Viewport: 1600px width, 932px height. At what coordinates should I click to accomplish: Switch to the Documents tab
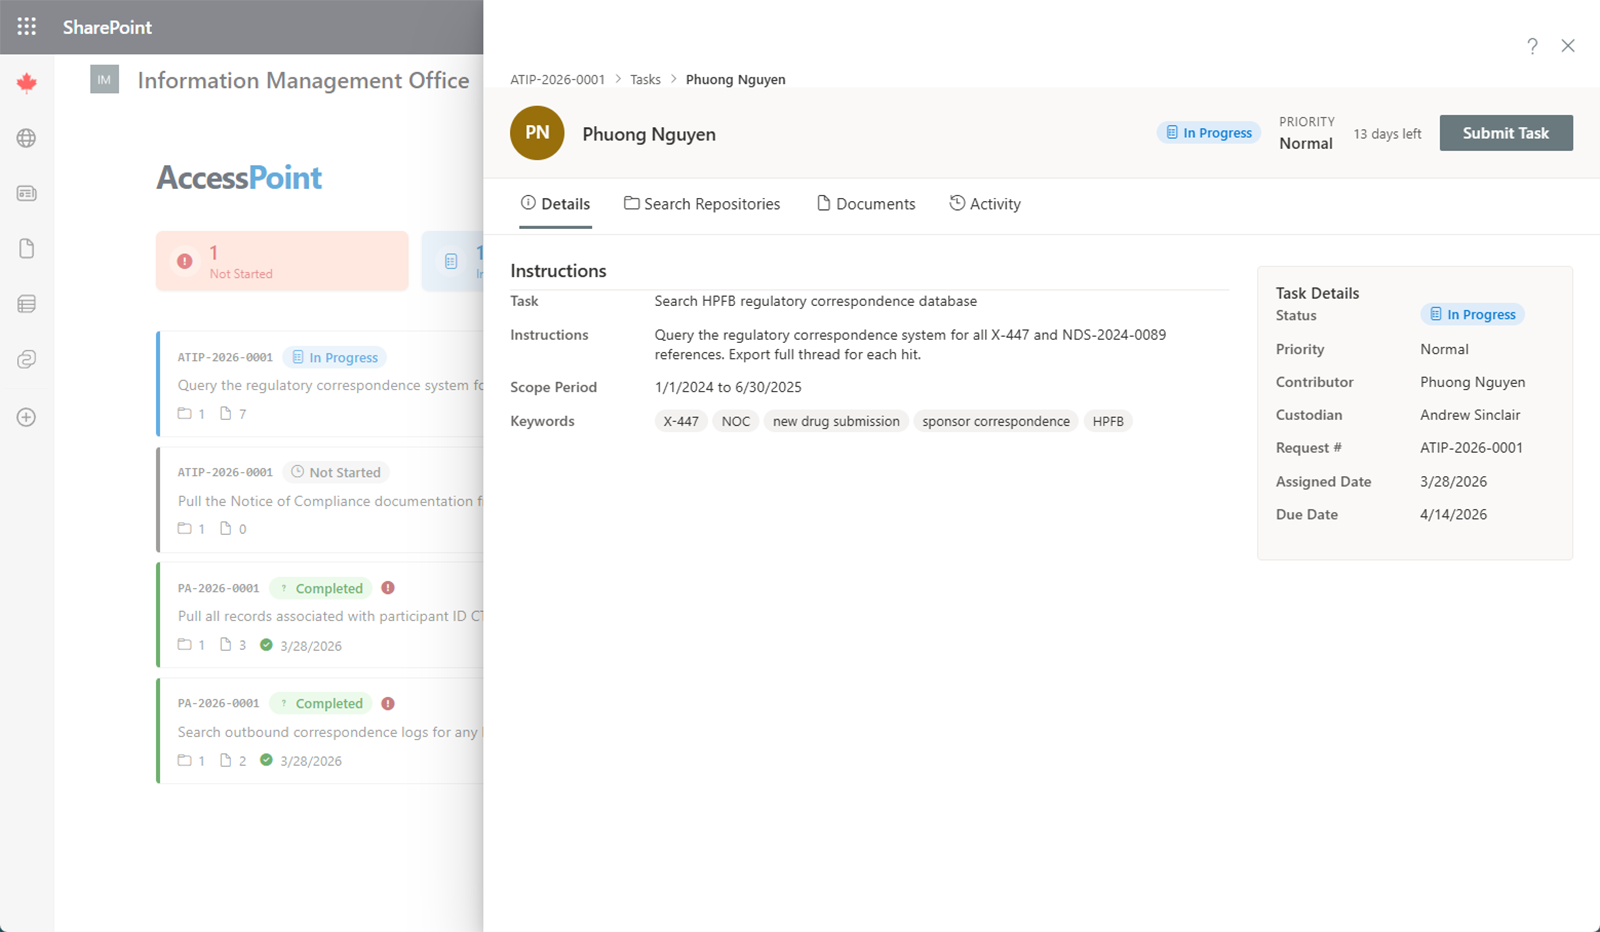tap(866, 203)
